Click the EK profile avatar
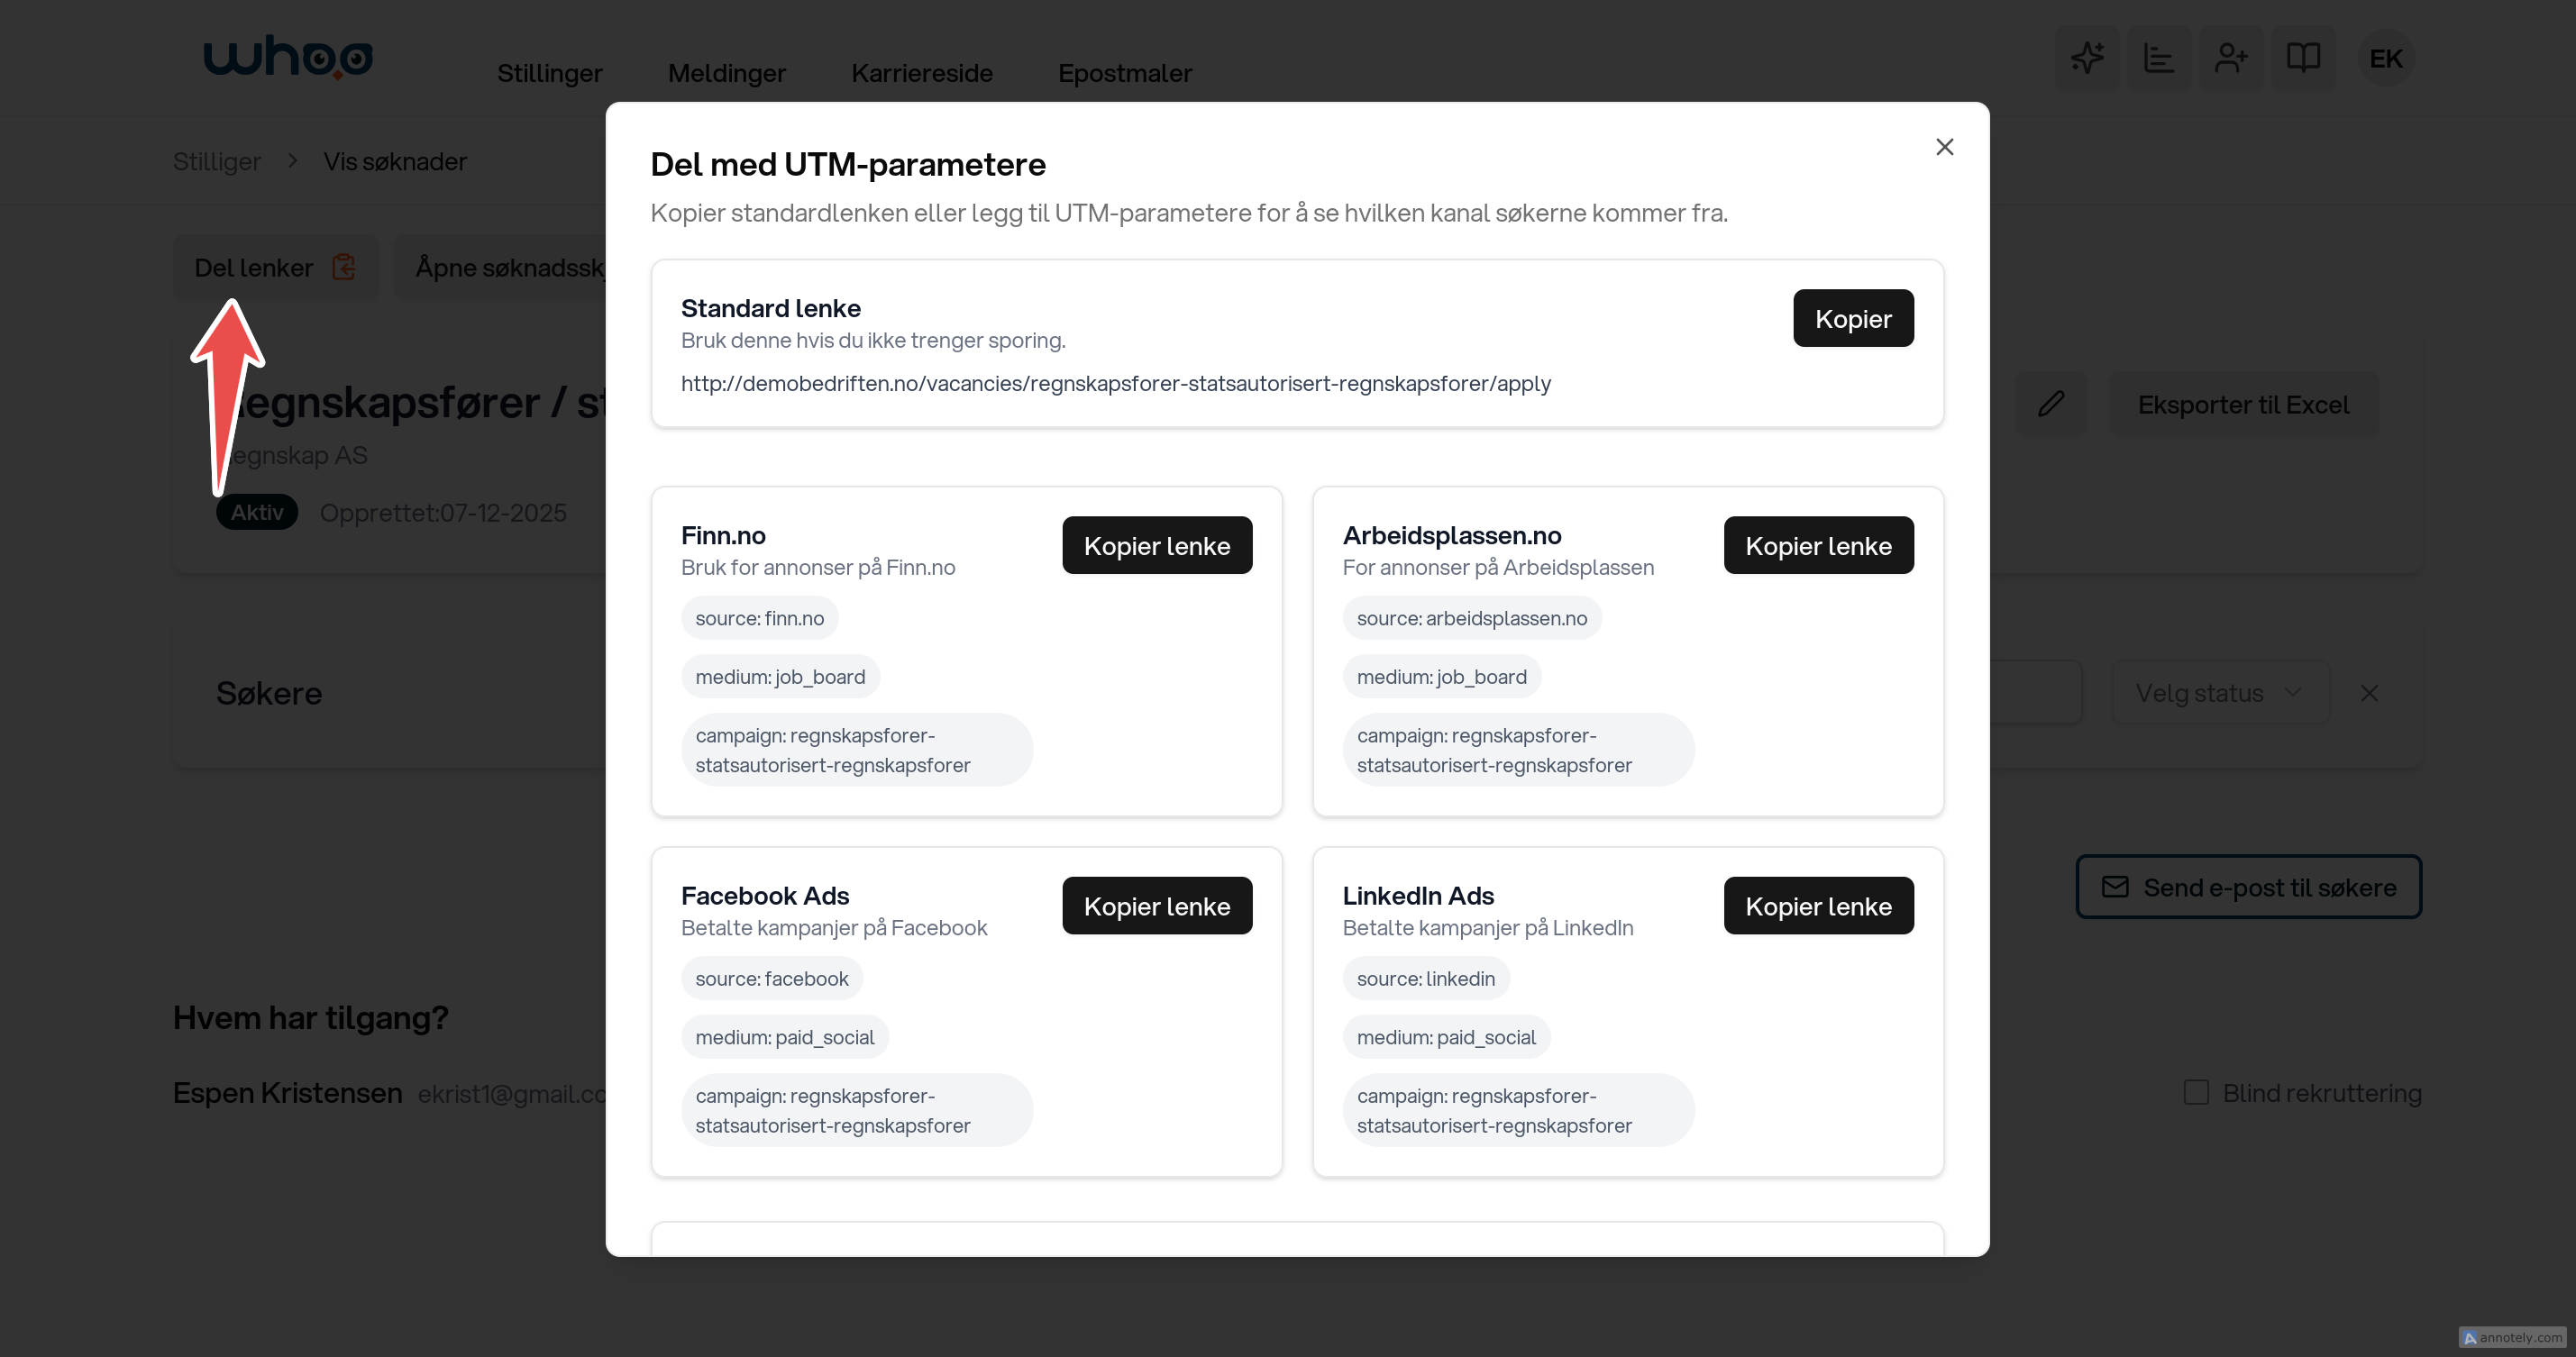Viewport: 2576px width, 1357px height. click(2385, 59)
